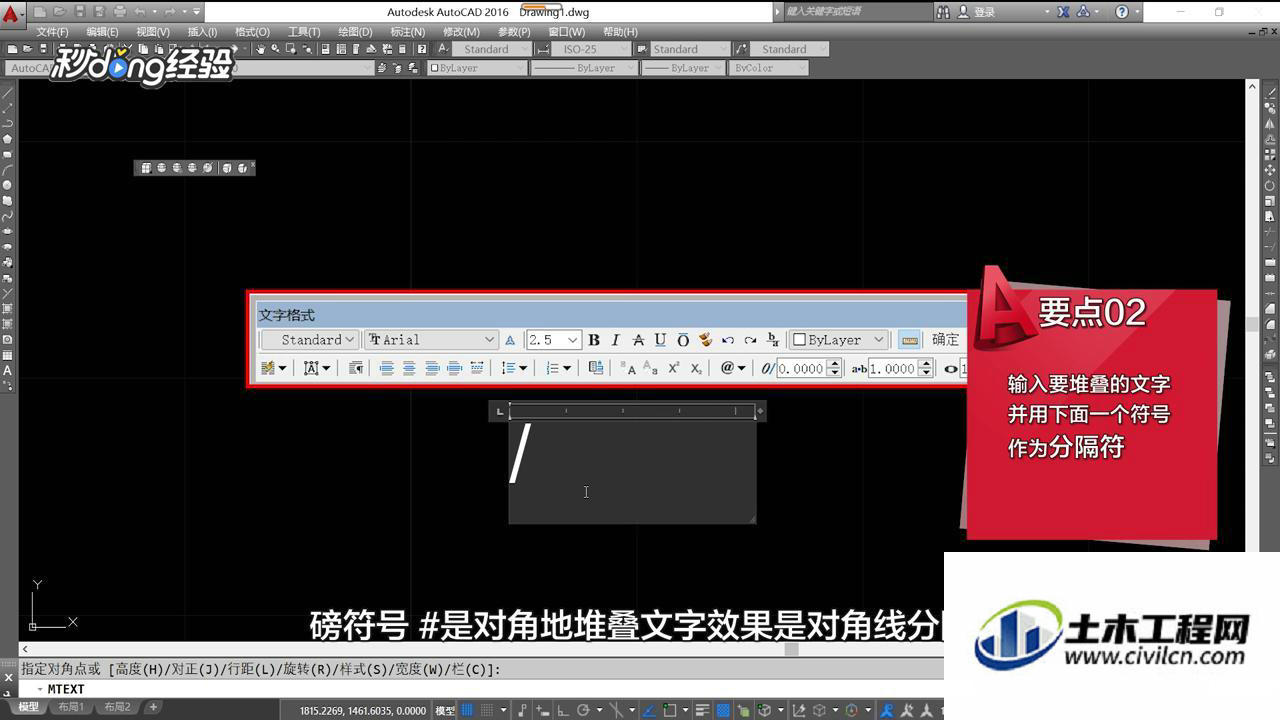Open the 视图(V) menu

[153, 32]
